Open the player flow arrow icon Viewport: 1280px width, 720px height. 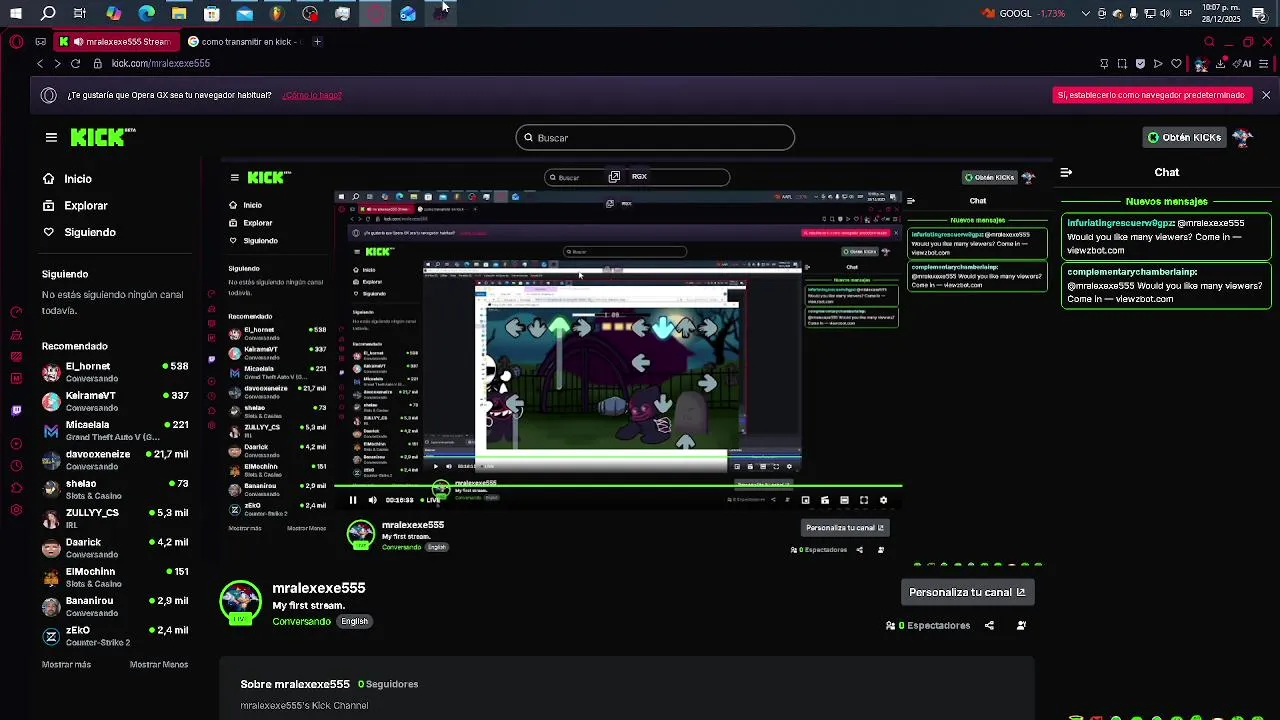(x=1158, y=63)
